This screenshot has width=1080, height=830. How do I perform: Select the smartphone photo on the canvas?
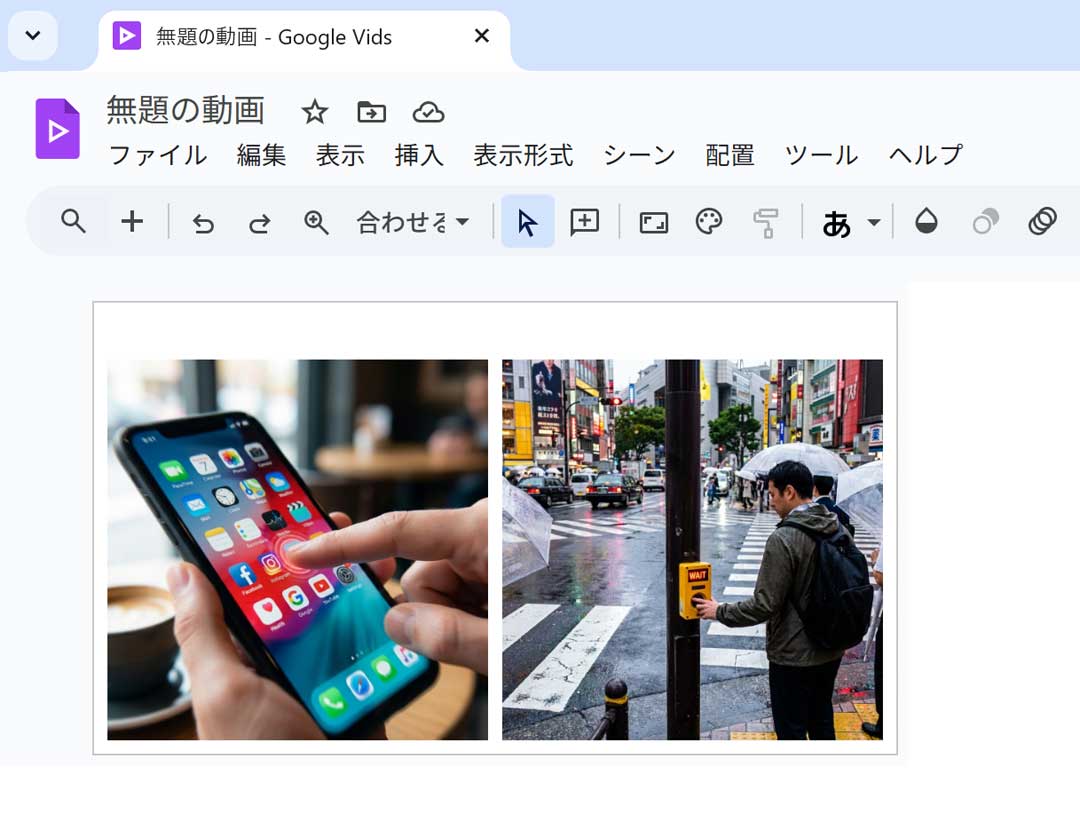point(297,549)
